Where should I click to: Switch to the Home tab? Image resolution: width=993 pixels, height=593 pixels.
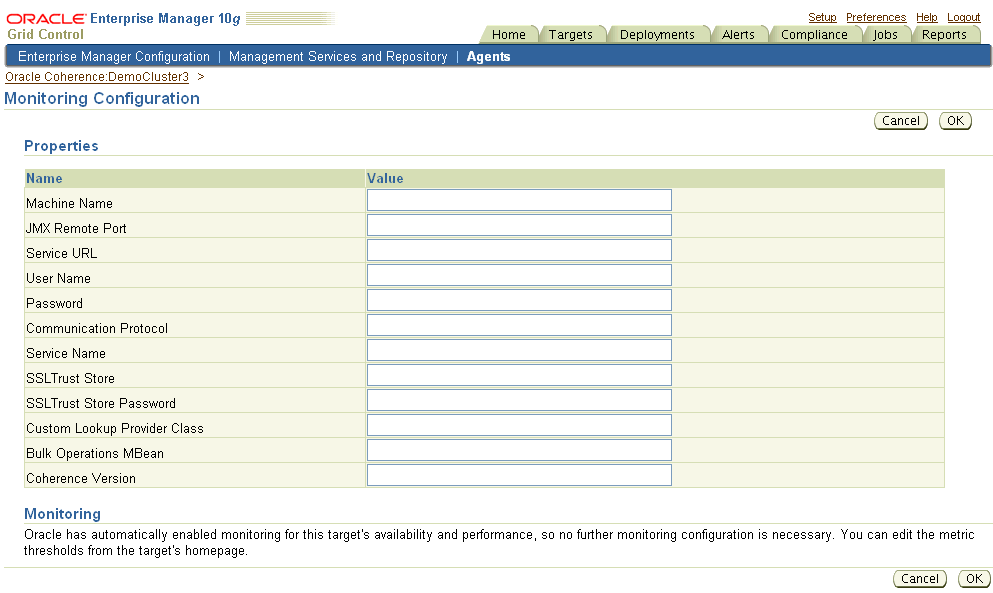[x=508, y=33]
